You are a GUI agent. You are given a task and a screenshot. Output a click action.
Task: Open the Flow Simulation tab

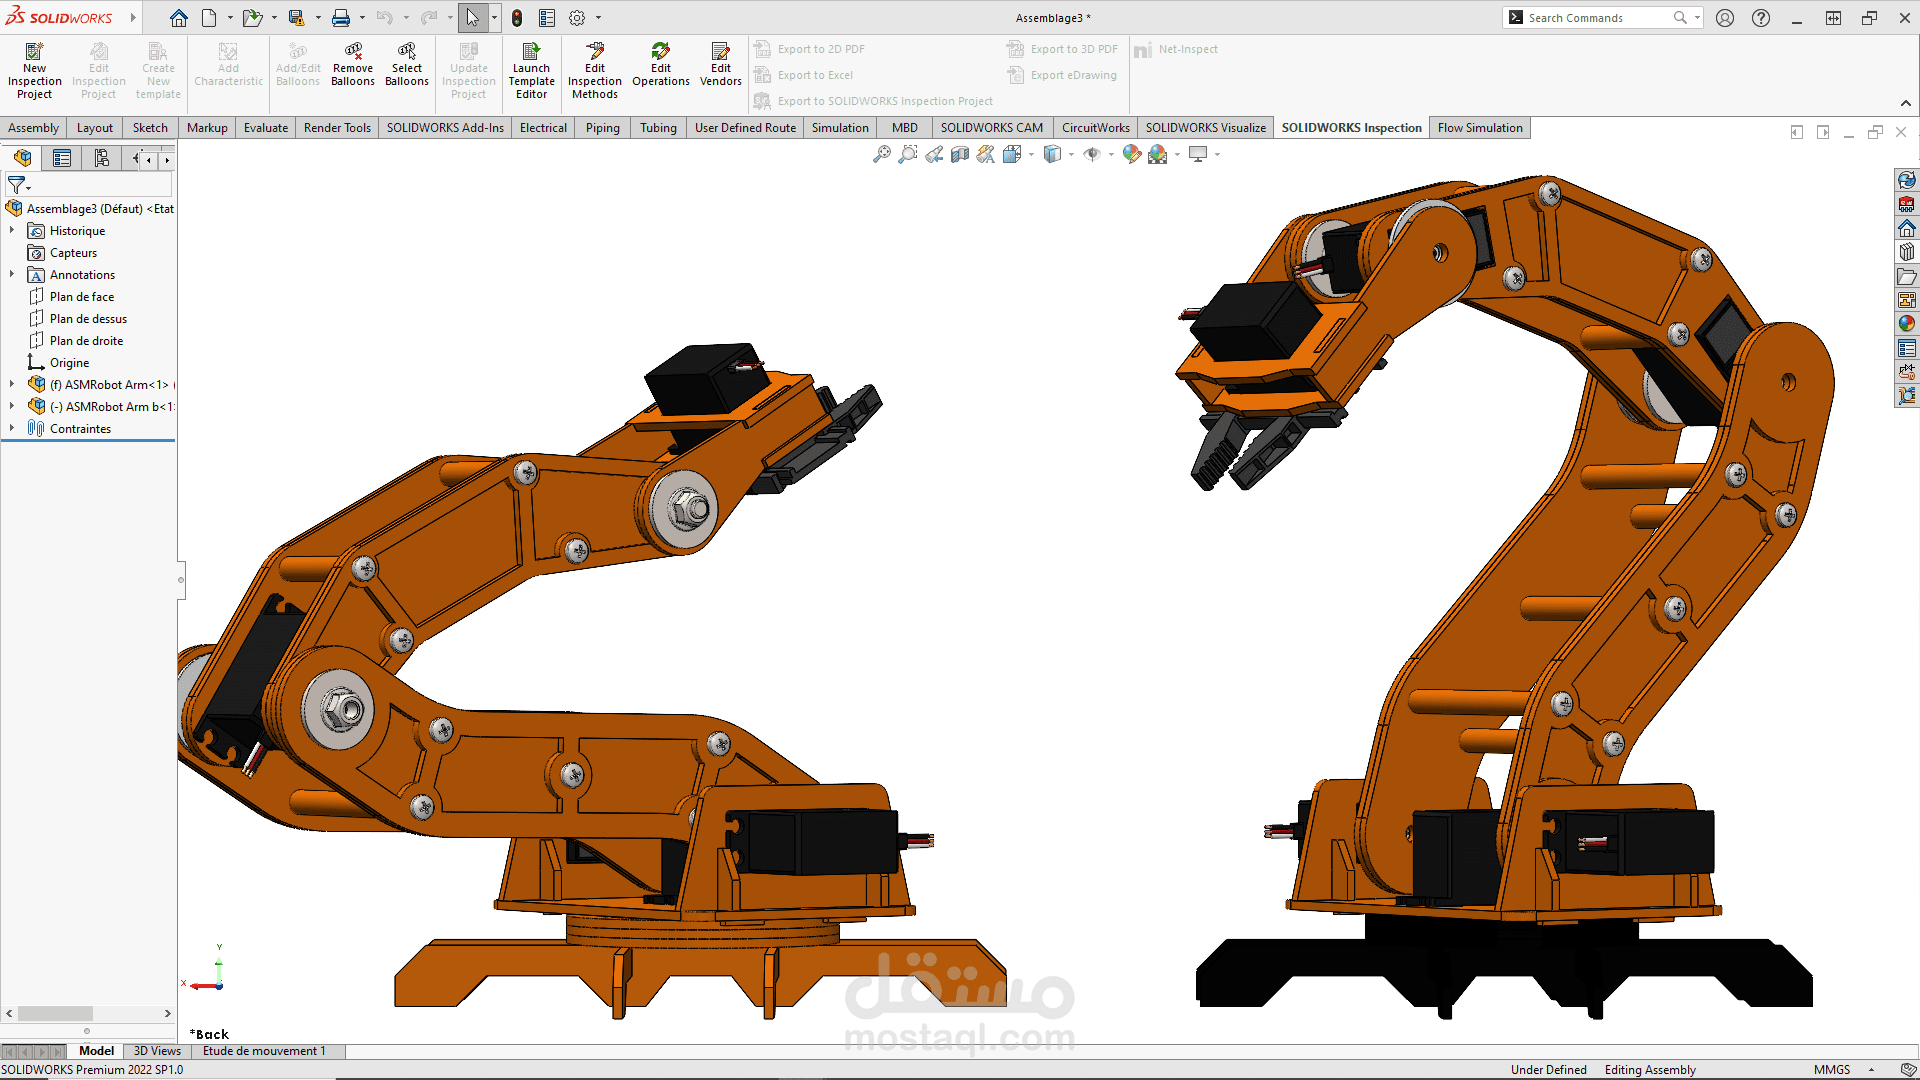[1479, 127]
